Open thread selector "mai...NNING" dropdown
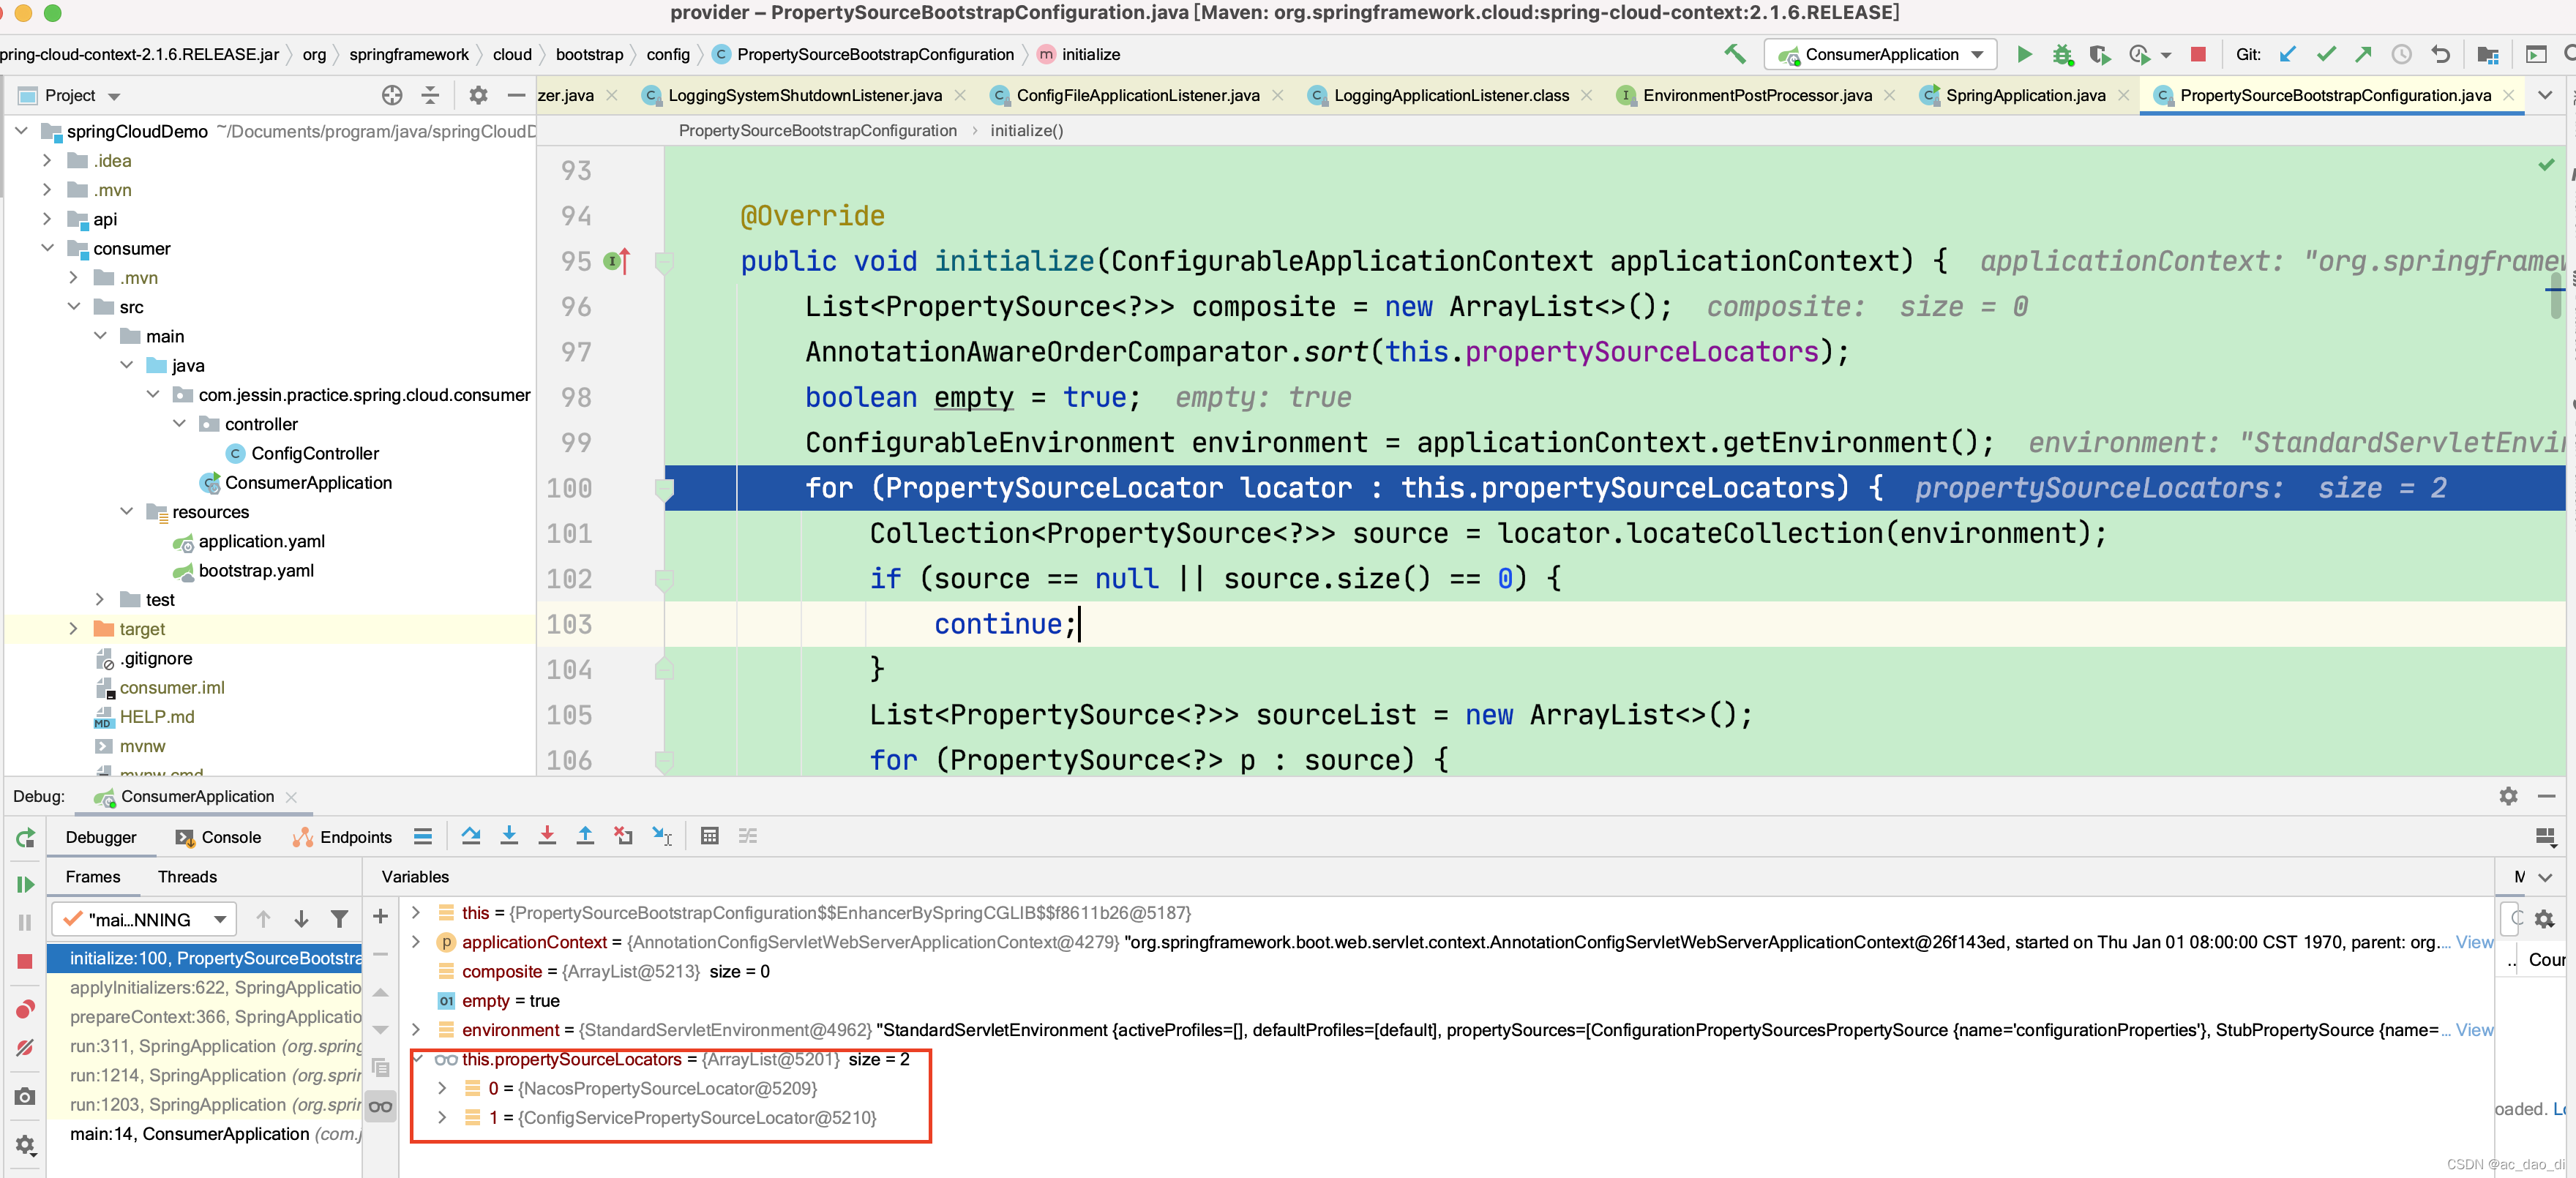The height and width of the screenshot is (1178, 2576). [x=144, y=919]
